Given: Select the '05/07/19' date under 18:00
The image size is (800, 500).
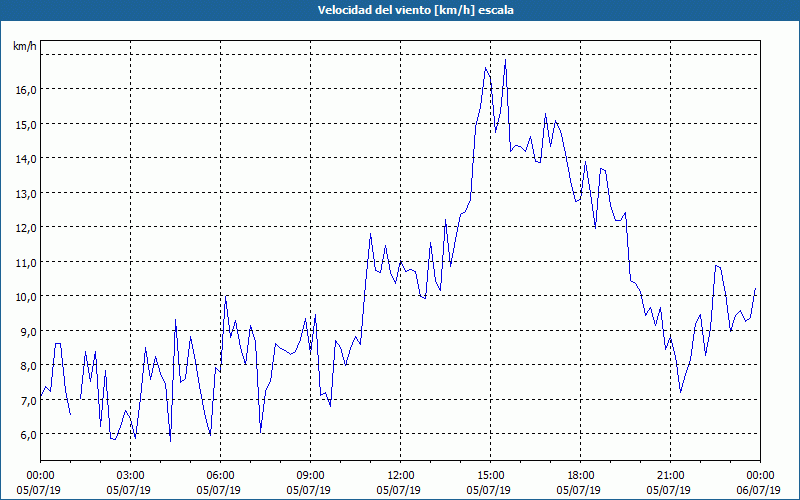Looking at the screenshot, I should pyautogui.click(x=579, y=490).
